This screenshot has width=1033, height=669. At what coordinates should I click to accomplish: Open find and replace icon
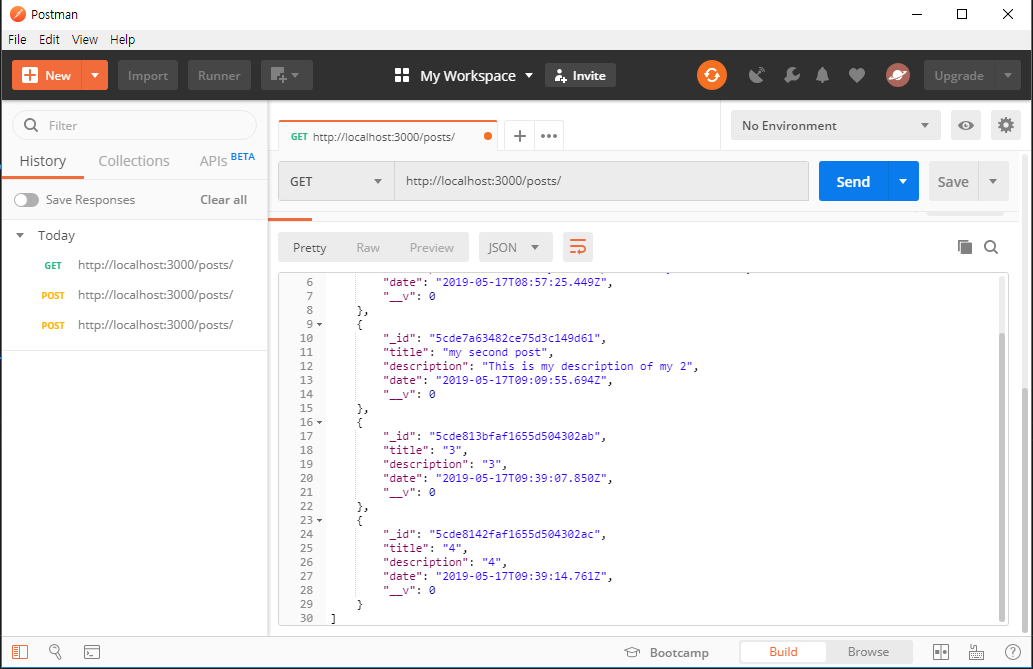pyautogui.click(x=55, y=652)
